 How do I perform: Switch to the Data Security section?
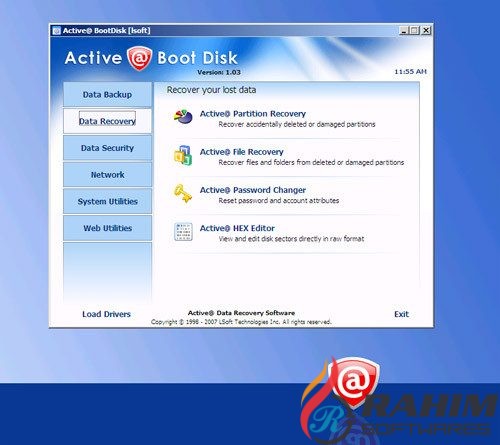[107, 148]
